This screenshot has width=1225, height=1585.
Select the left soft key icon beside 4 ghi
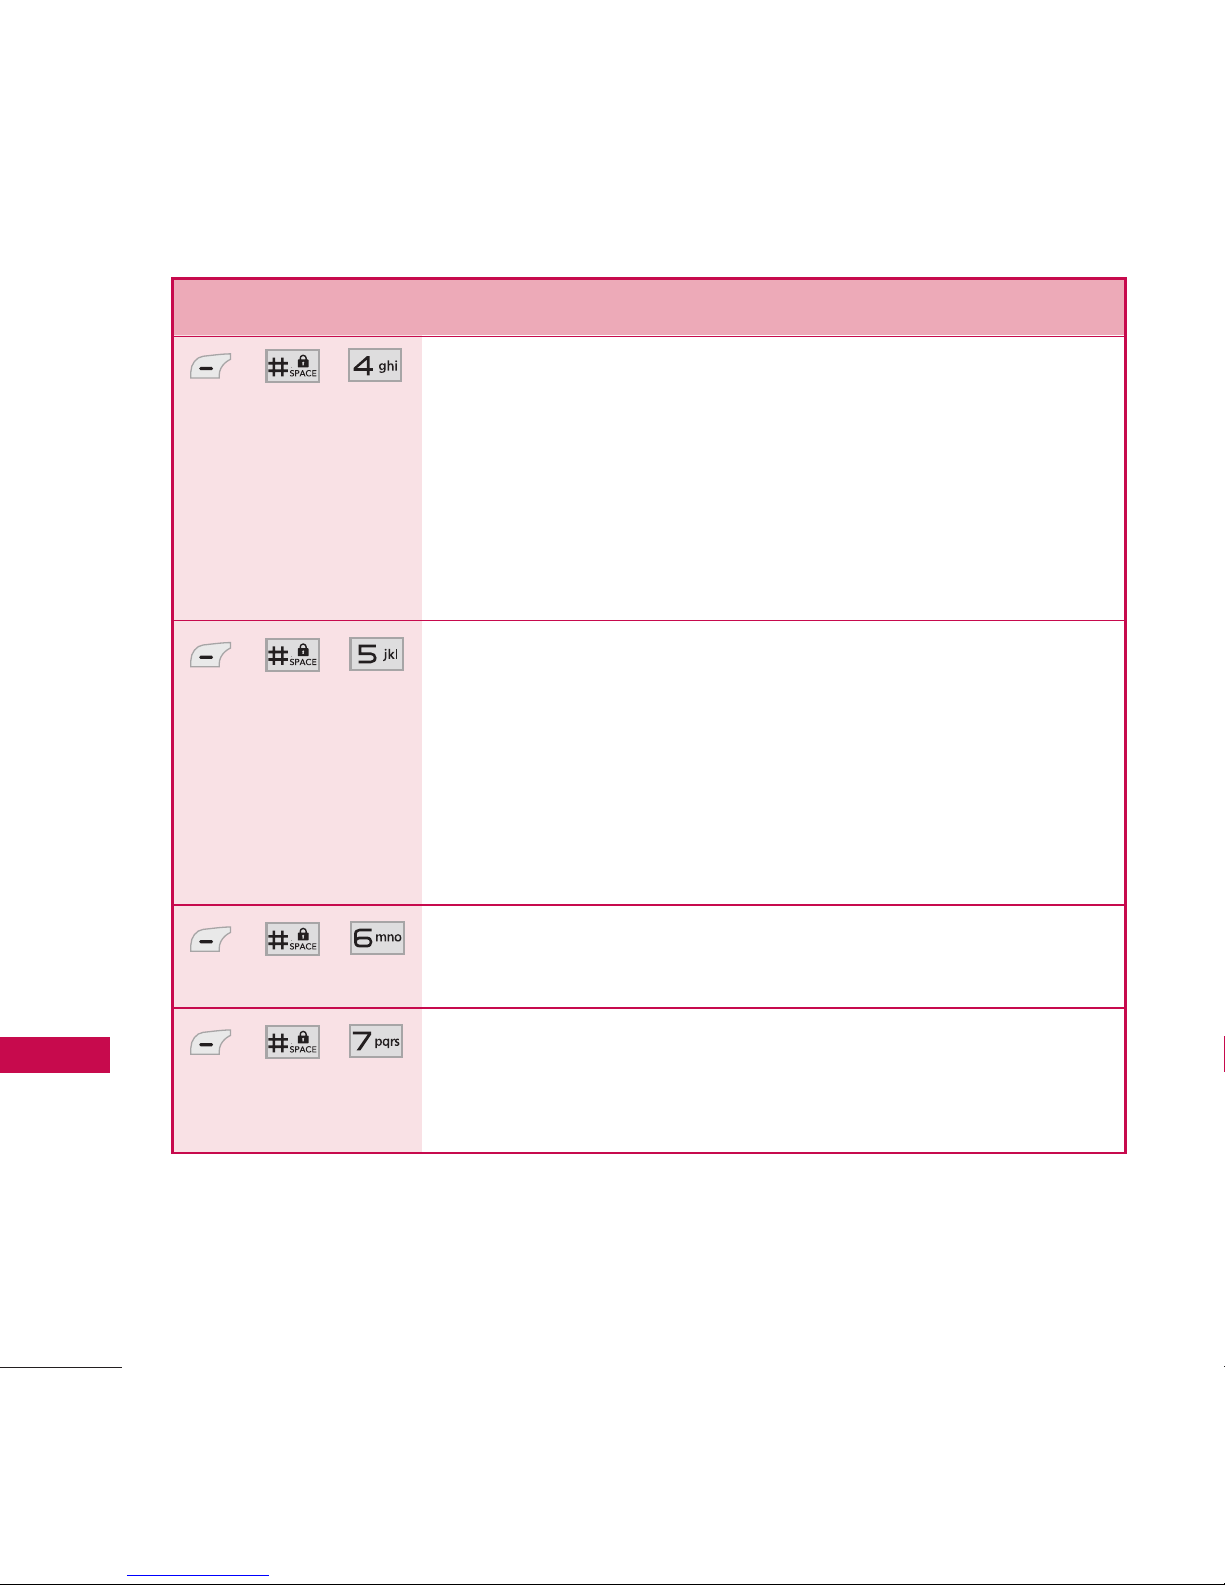pyautogui.click(x=211, y=366)
